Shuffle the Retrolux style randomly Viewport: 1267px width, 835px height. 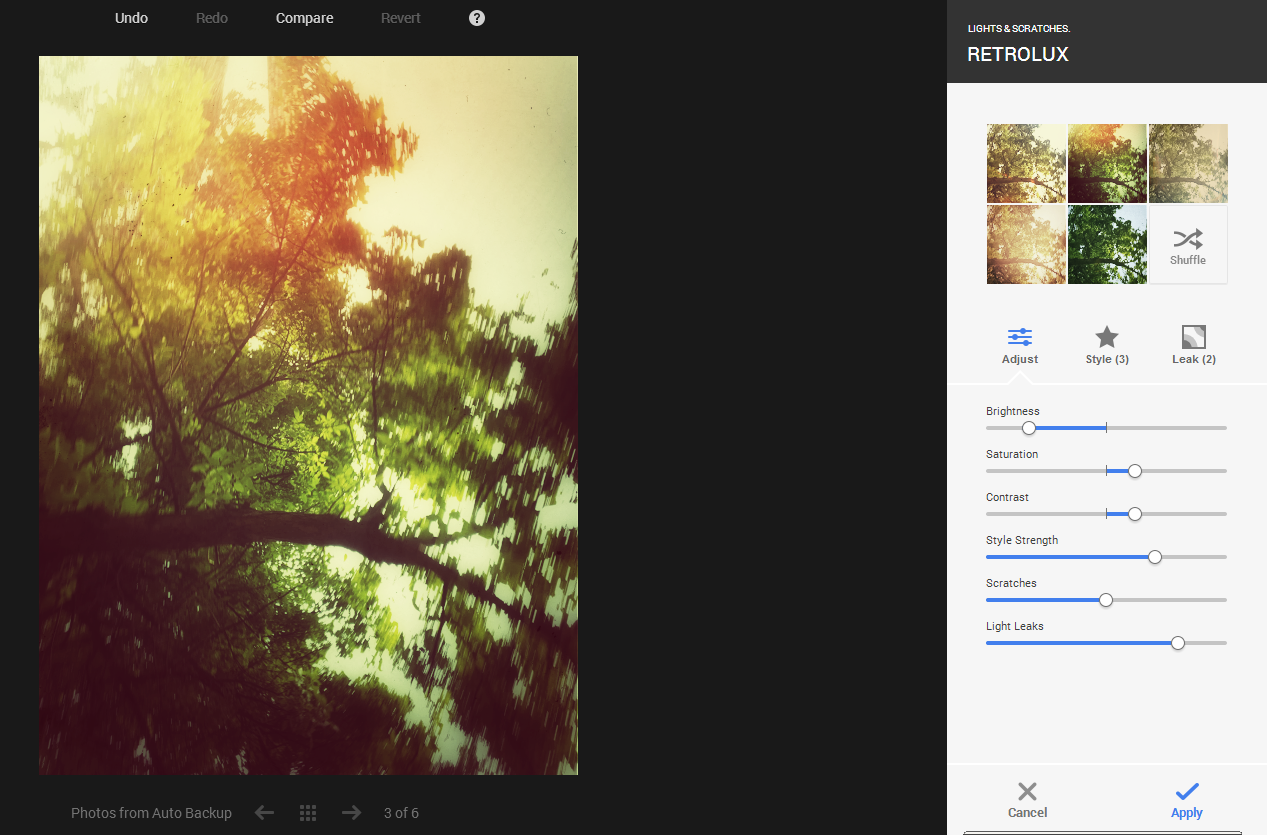click(1188, 245)
